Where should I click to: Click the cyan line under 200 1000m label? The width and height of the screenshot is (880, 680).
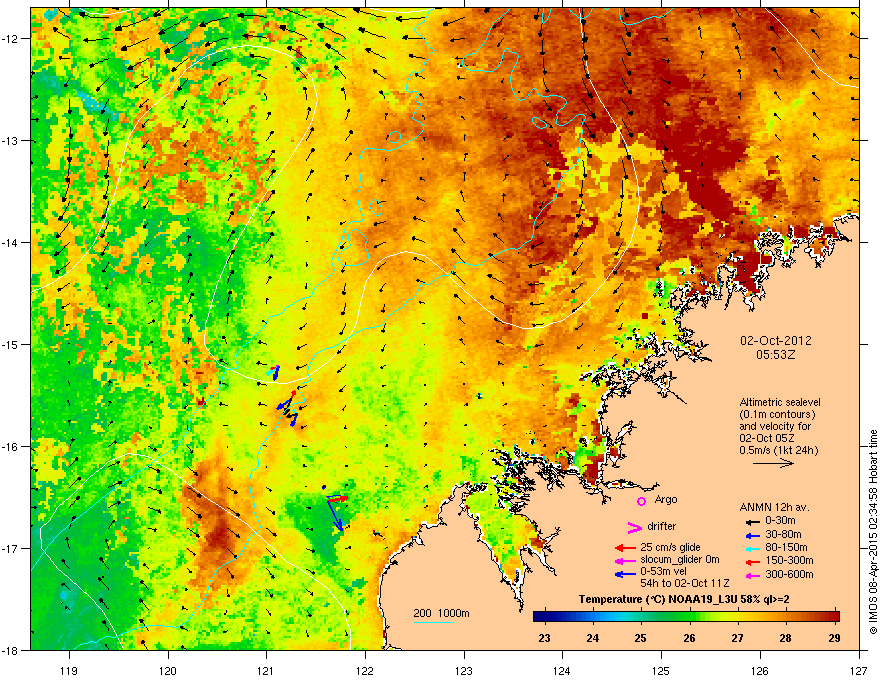434,622
